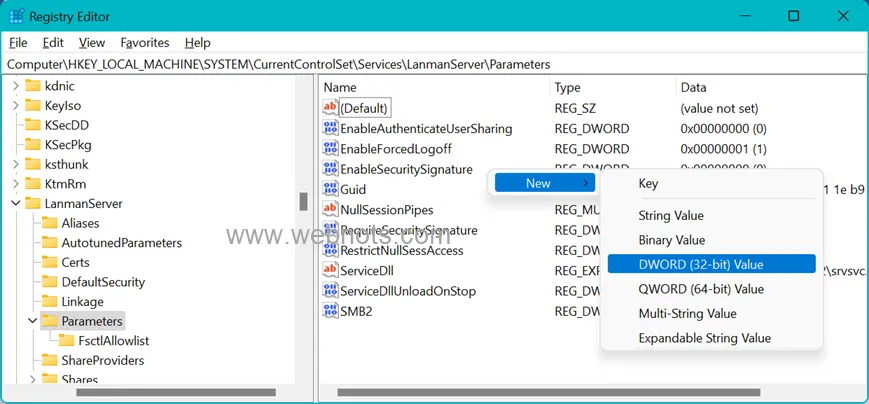Expand the Shares tree node
The height and width of the screenshot is (404, 869).
[x=33, y=380]
